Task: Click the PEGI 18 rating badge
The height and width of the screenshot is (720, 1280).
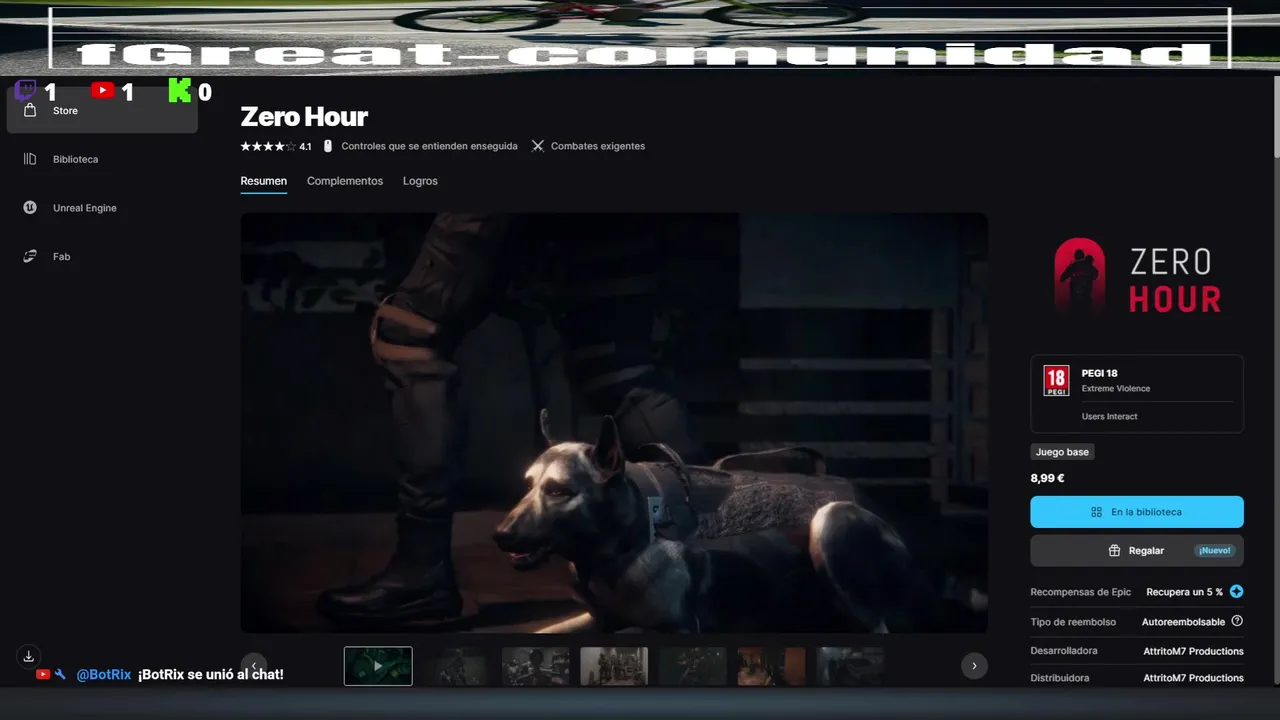Action: 1056,381
